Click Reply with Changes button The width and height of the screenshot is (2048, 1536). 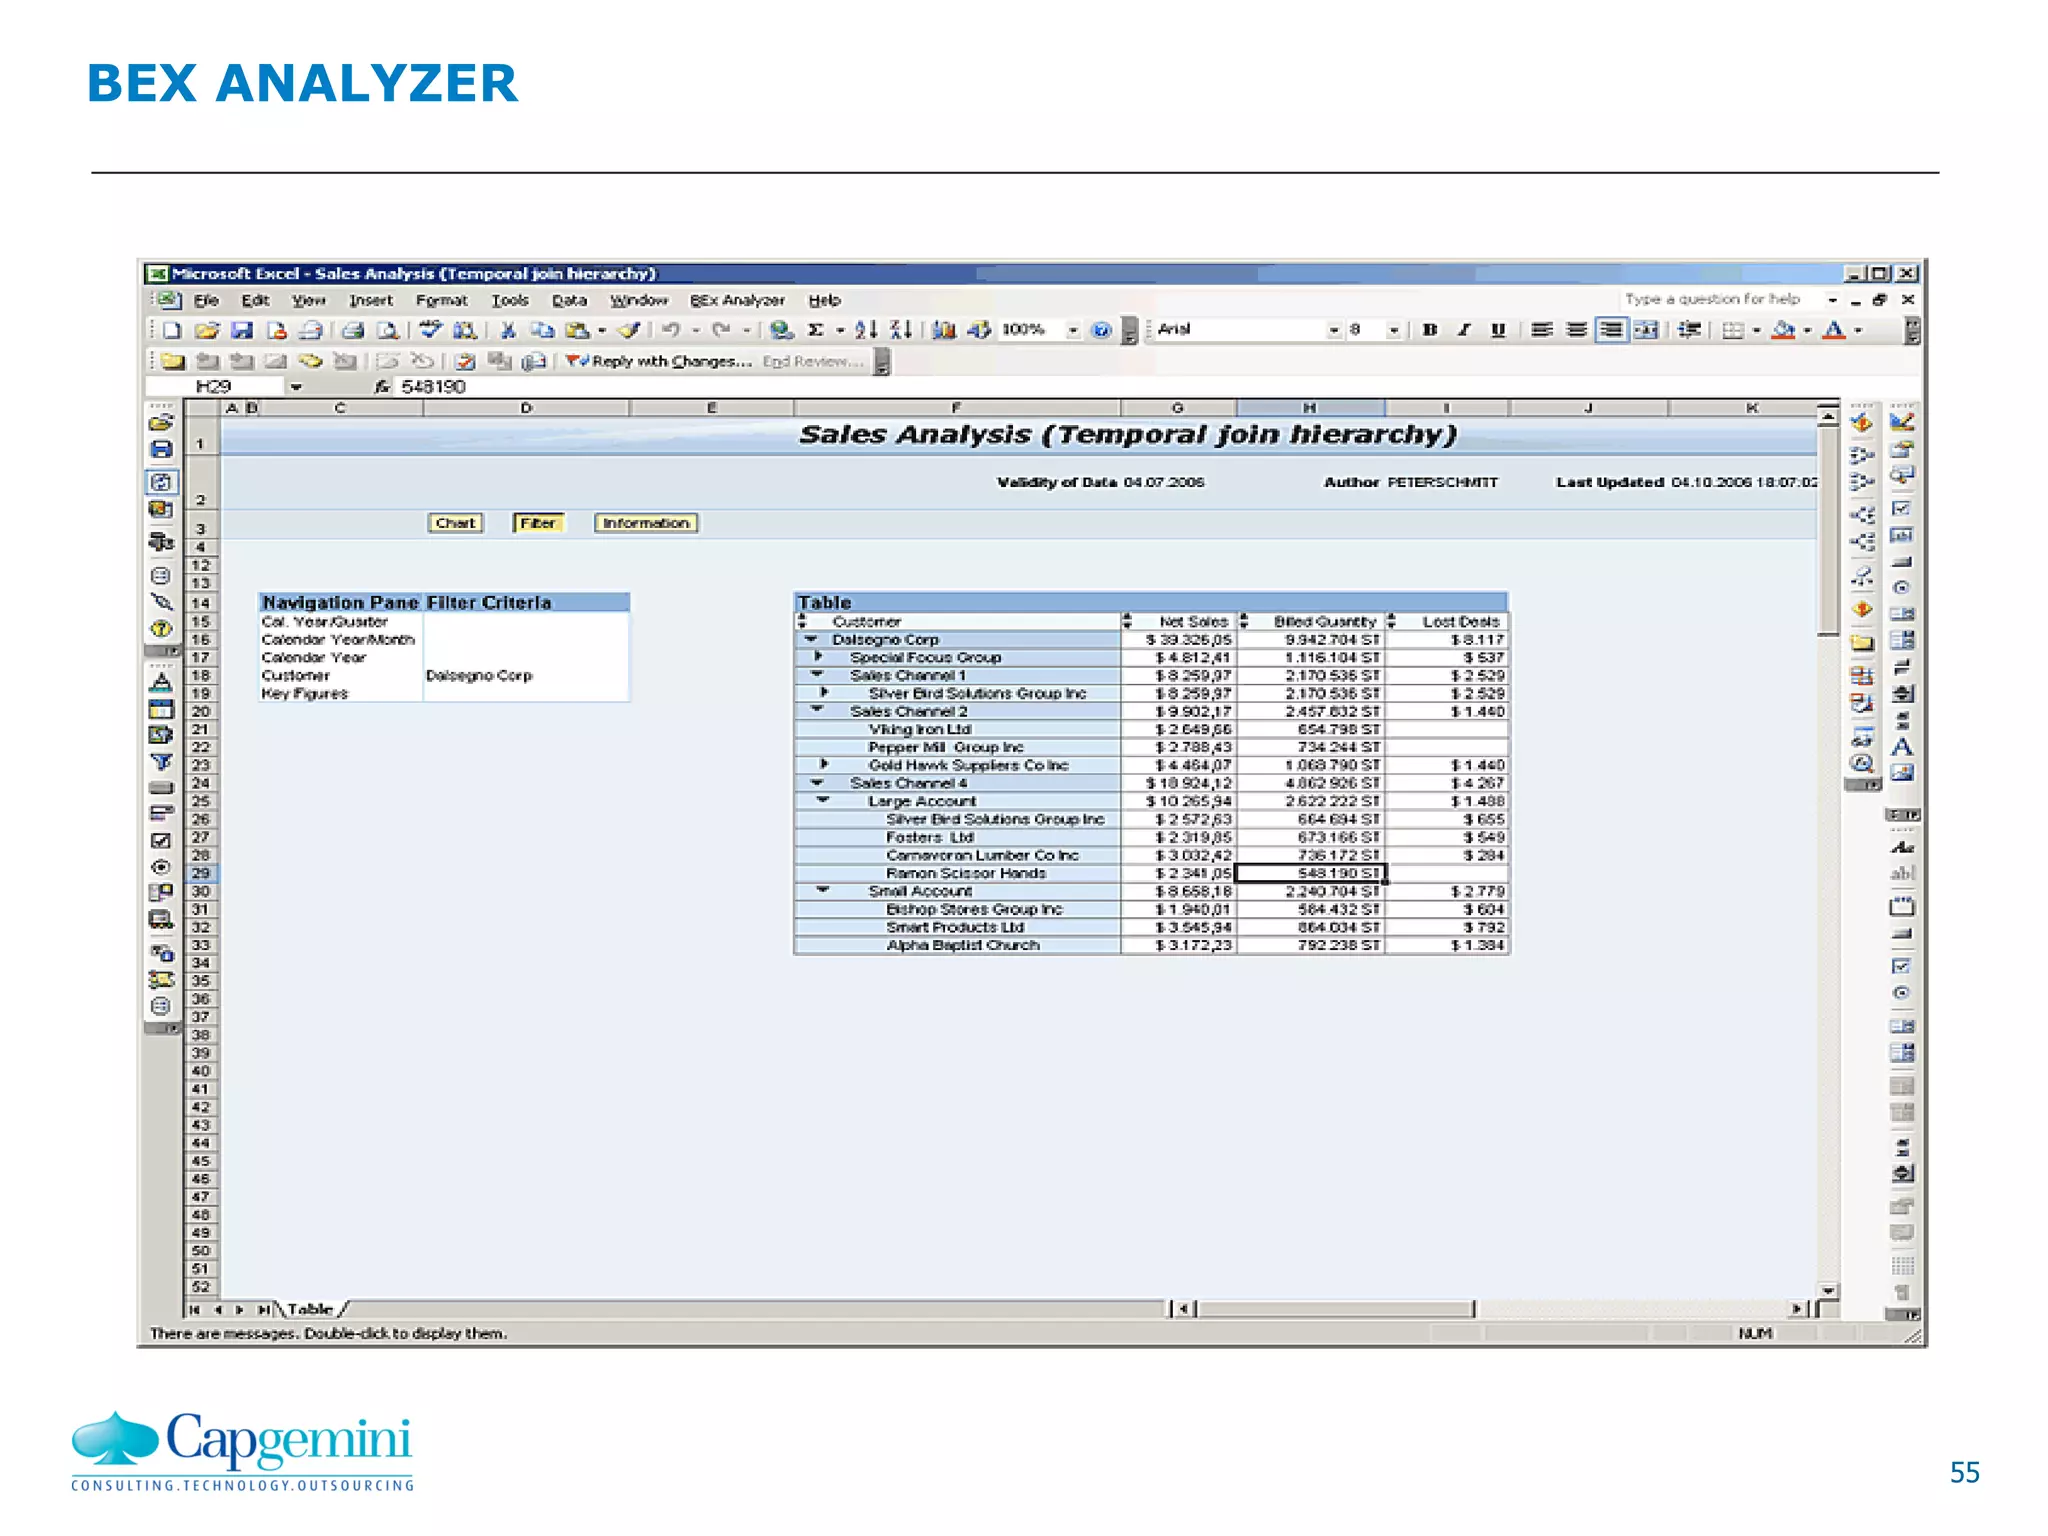click(660, 361)
